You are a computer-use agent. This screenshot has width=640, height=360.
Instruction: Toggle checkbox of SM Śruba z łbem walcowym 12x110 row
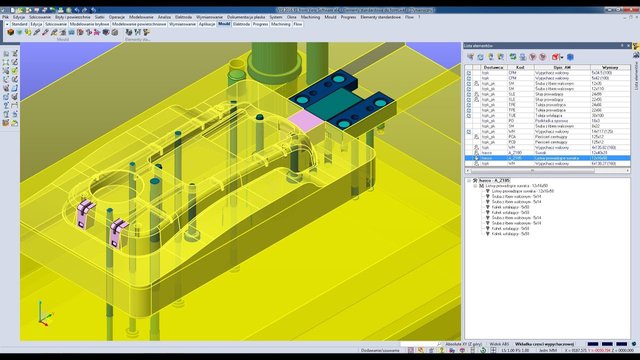click(469, 89)
